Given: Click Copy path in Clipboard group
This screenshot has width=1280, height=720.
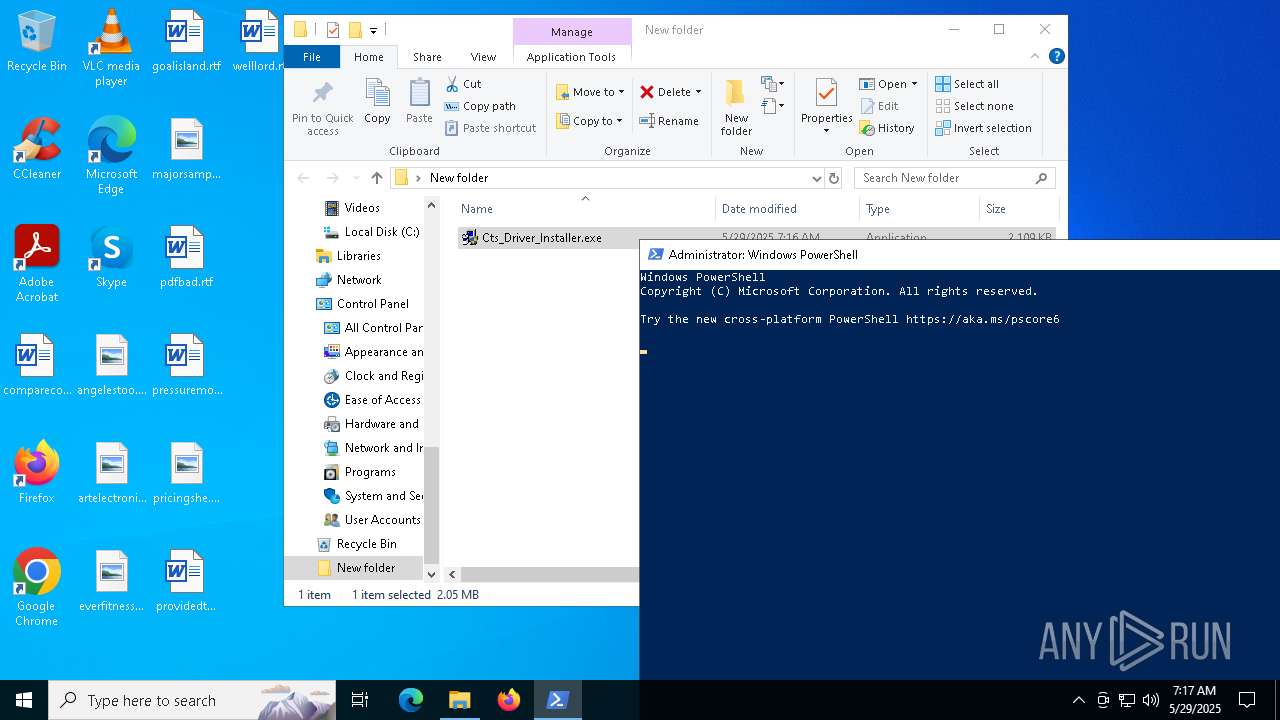Looking at the screenshot, I should point(480,106).
